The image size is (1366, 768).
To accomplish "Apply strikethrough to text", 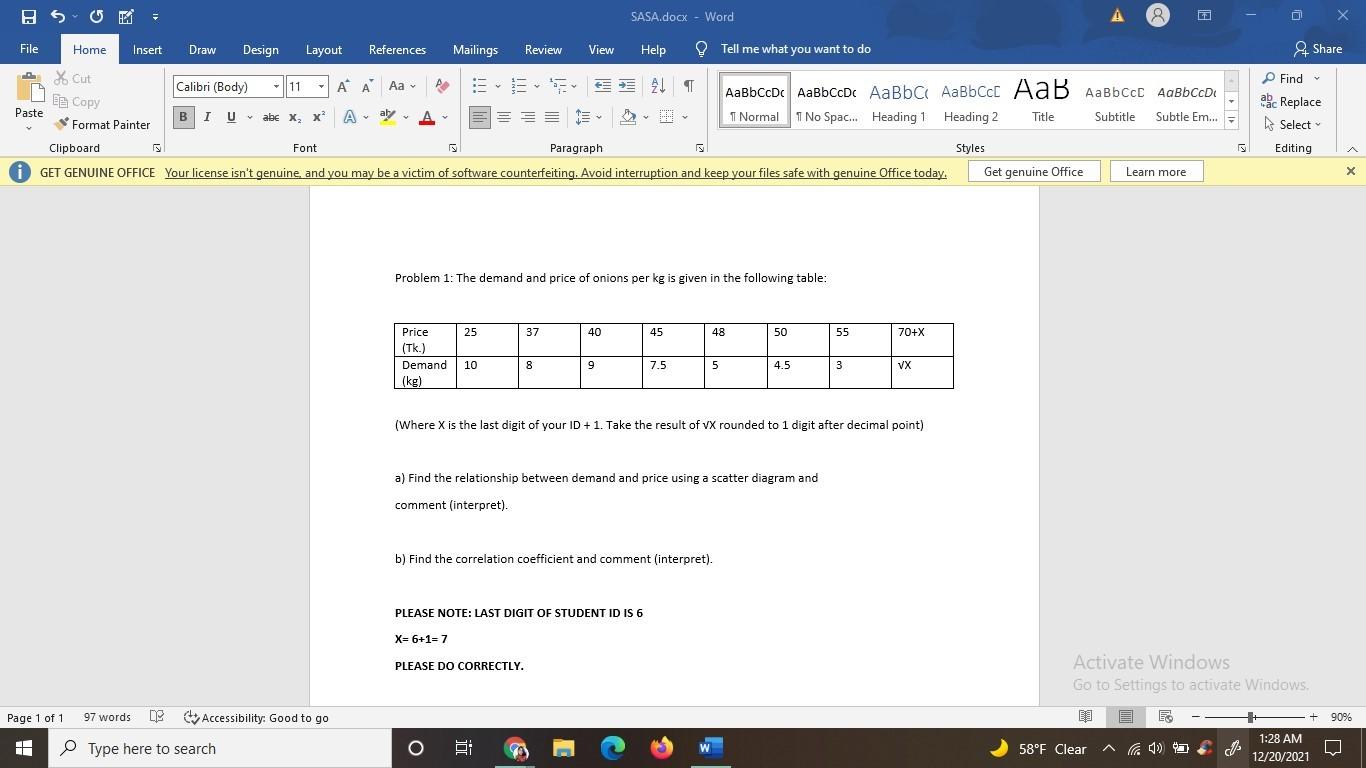I will click(268, 117).
